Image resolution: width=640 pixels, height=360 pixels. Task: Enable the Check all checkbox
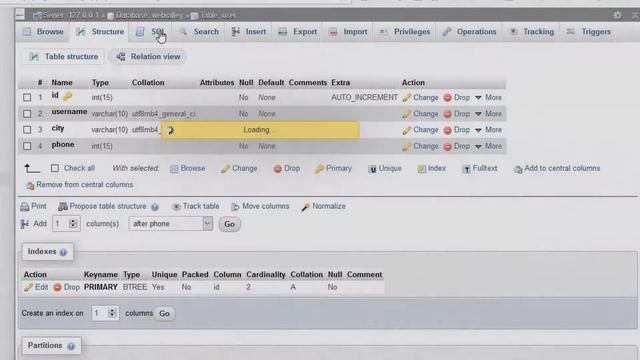tap(55, 168)
